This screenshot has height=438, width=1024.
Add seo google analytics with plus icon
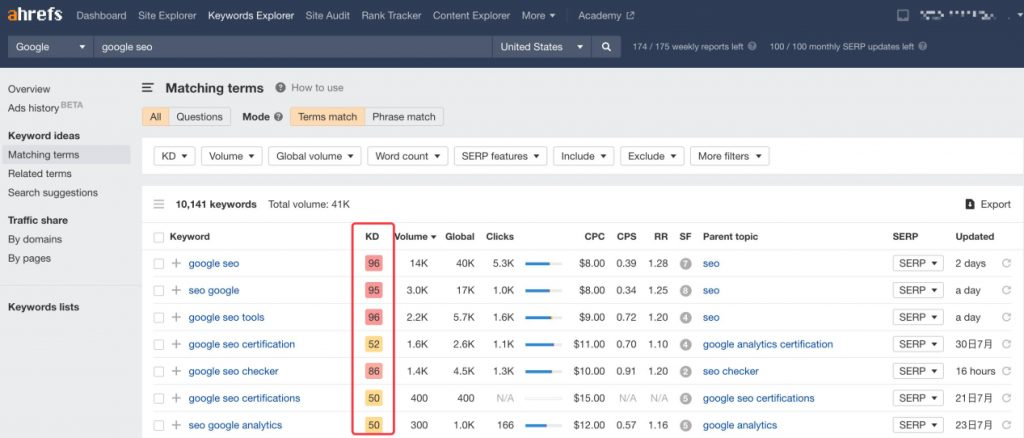click(x=176, y=425)
